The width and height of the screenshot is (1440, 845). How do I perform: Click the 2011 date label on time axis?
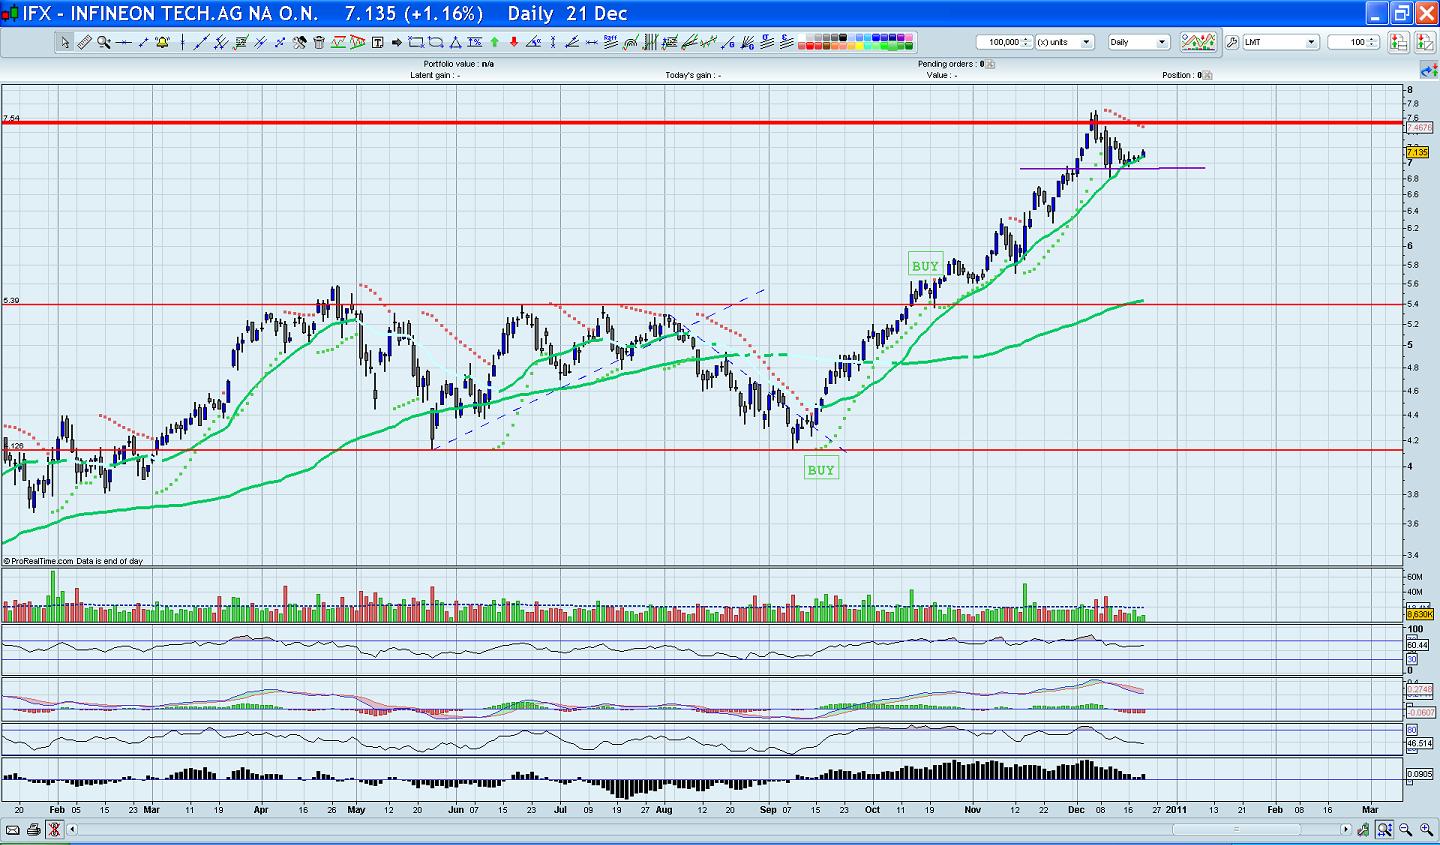(x=1174, y=808)
